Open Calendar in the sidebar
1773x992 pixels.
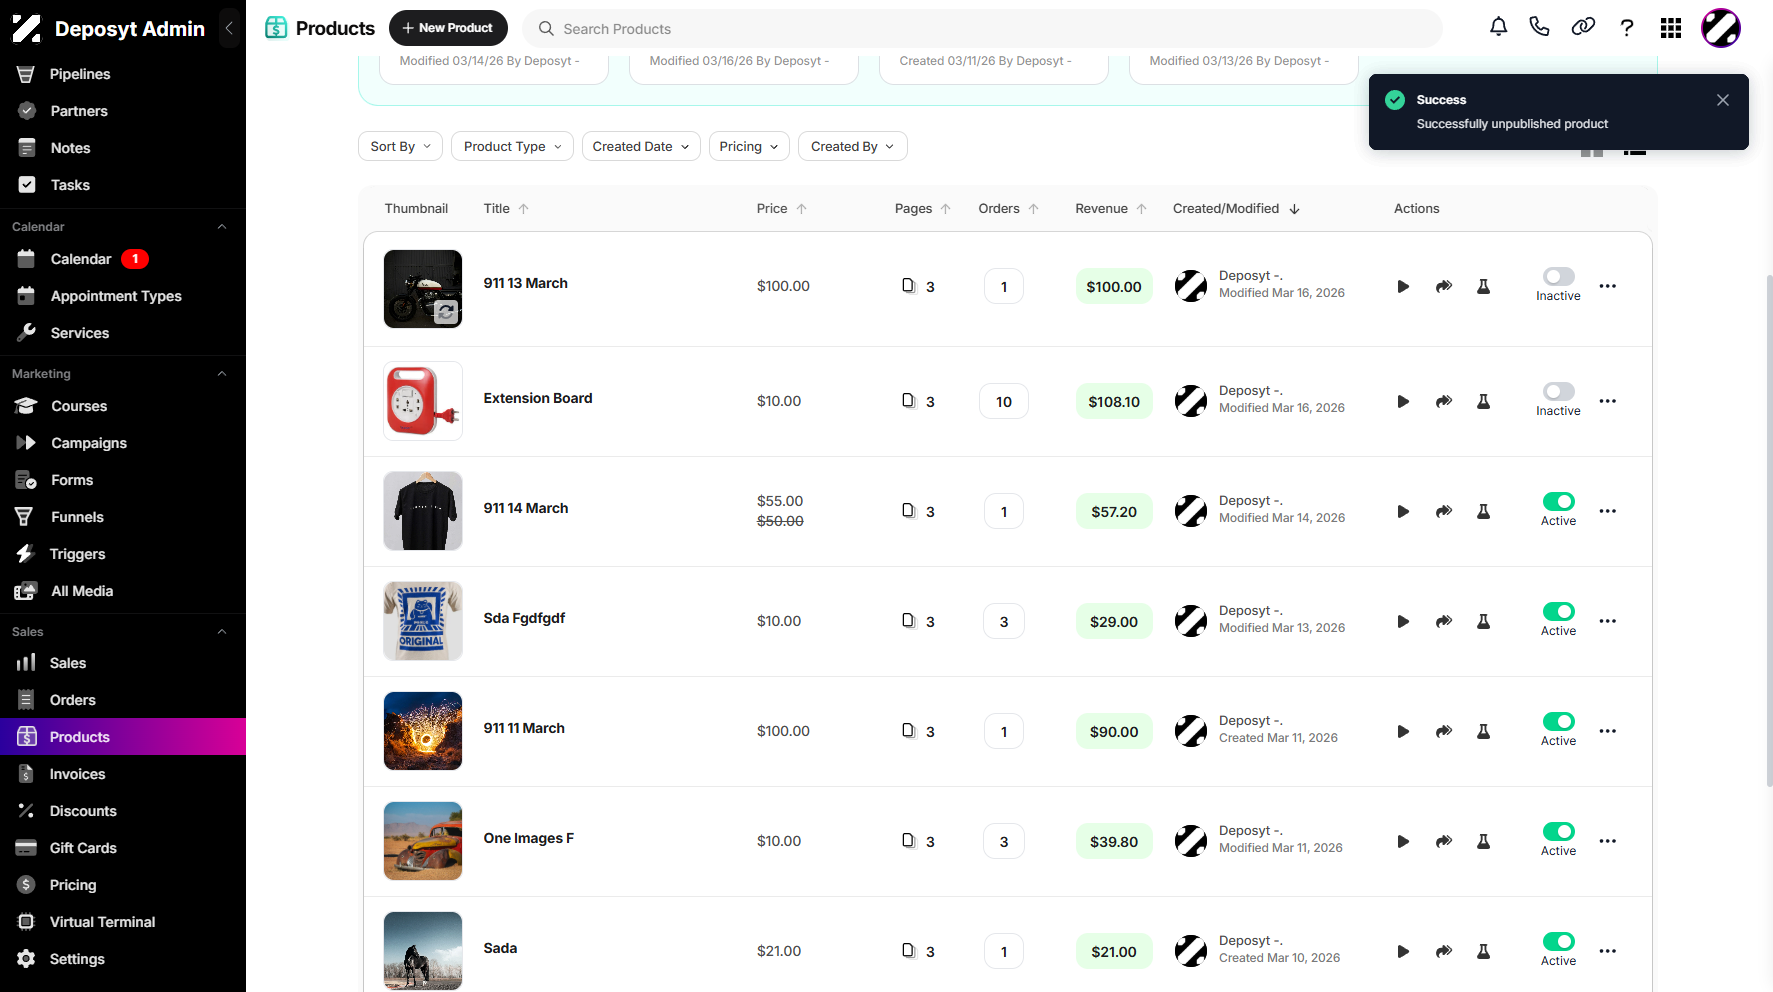(x=81, y=259)
